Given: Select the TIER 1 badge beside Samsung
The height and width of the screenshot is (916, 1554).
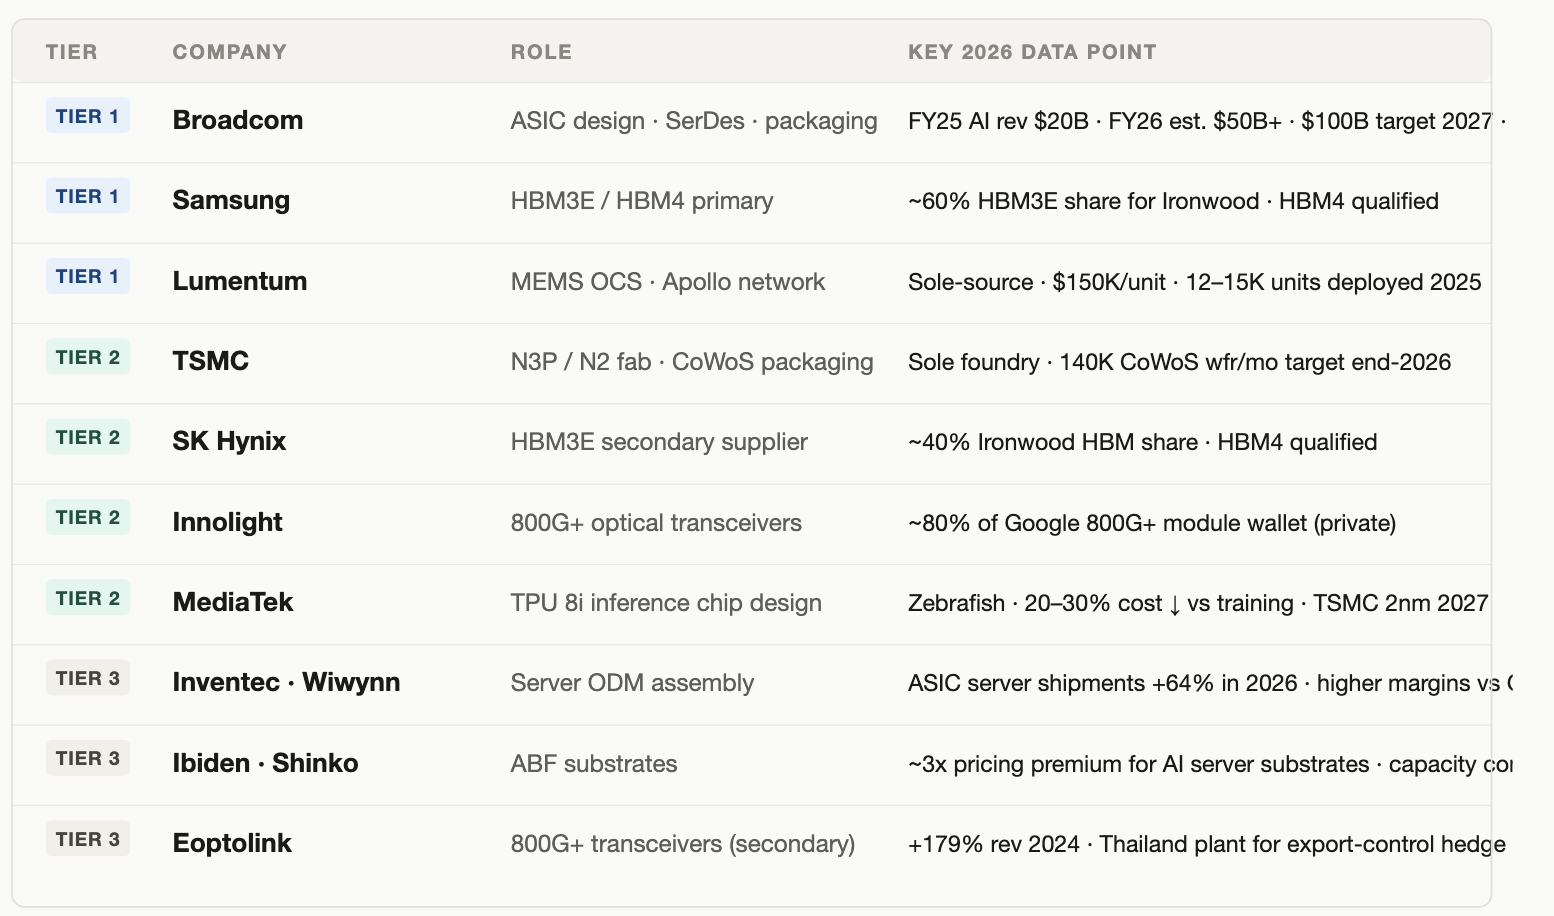Looking at the screenshot, I should pos(88,196).
